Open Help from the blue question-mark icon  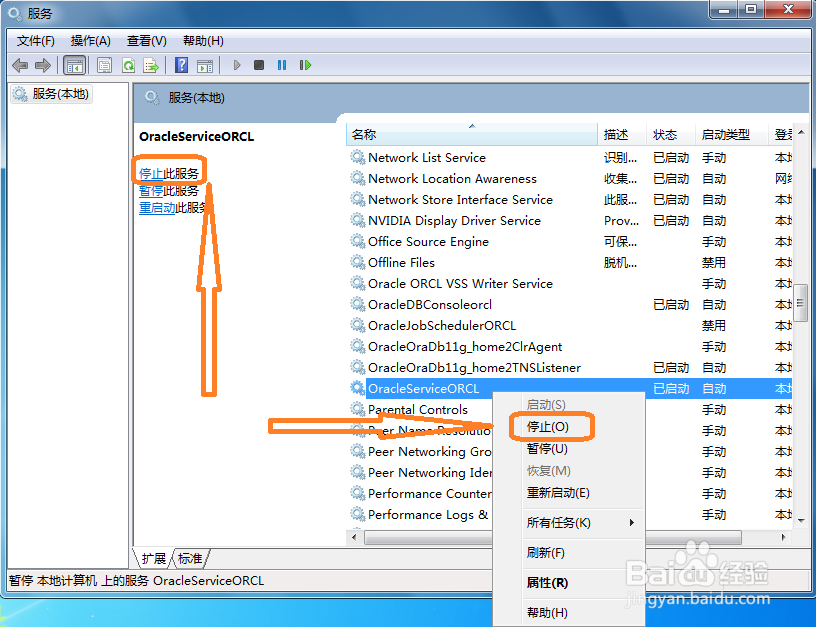click(x=182, y=66)
